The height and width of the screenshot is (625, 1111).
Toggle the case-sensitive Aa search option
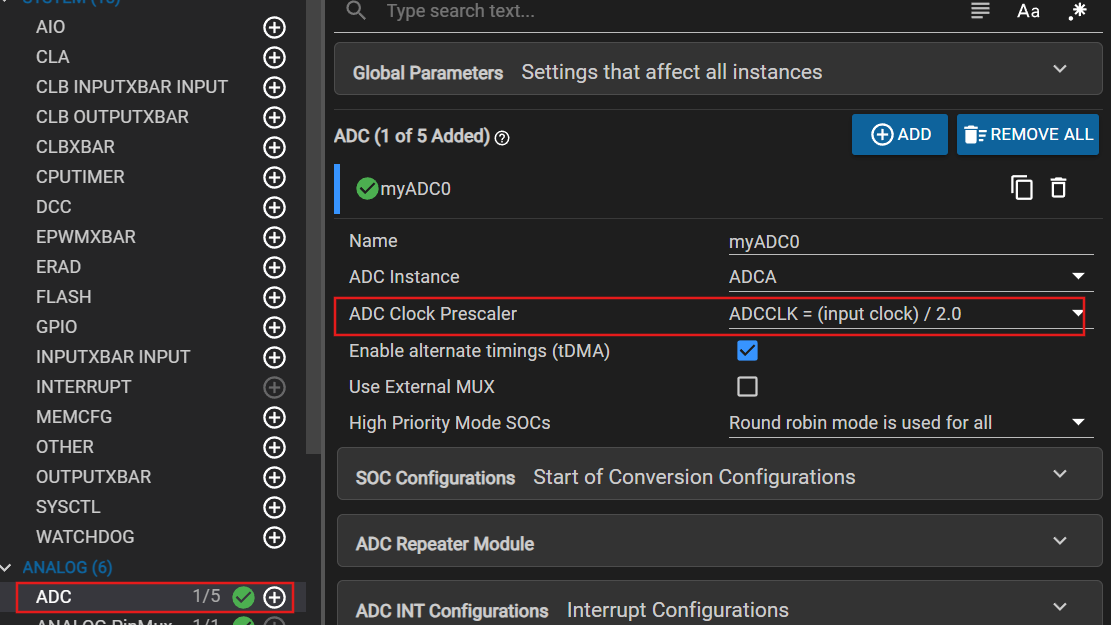click(x=1028, y=11)
